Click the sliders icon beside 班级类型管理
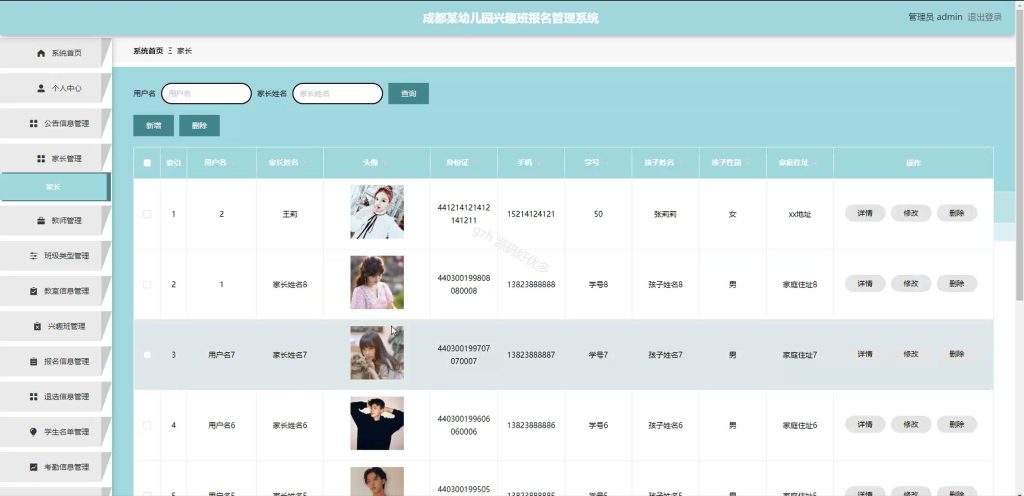 (34, 256)
